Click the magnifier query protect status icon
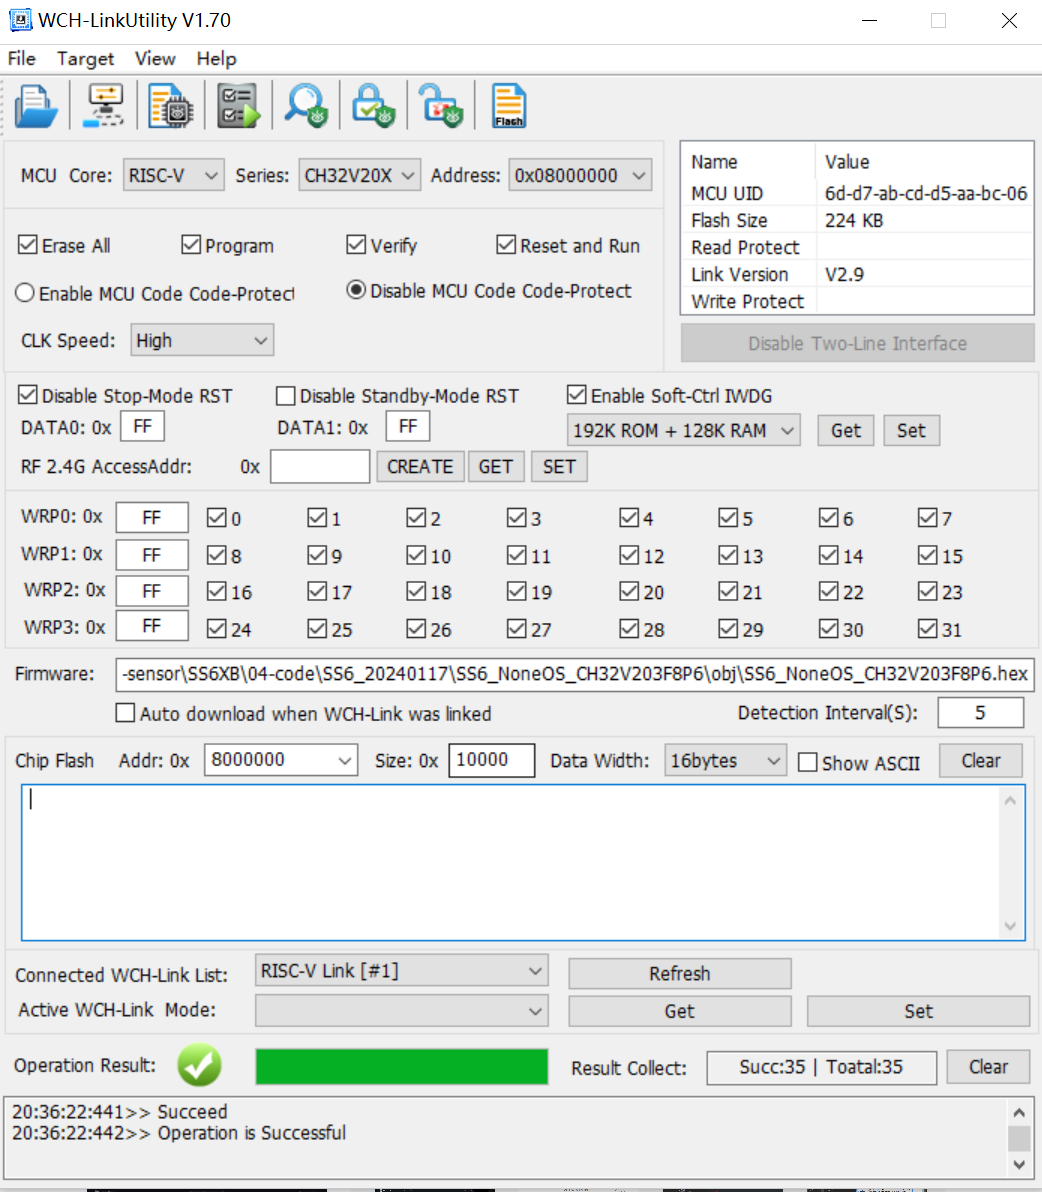Screen dimensions: 1042x1192 306,106
